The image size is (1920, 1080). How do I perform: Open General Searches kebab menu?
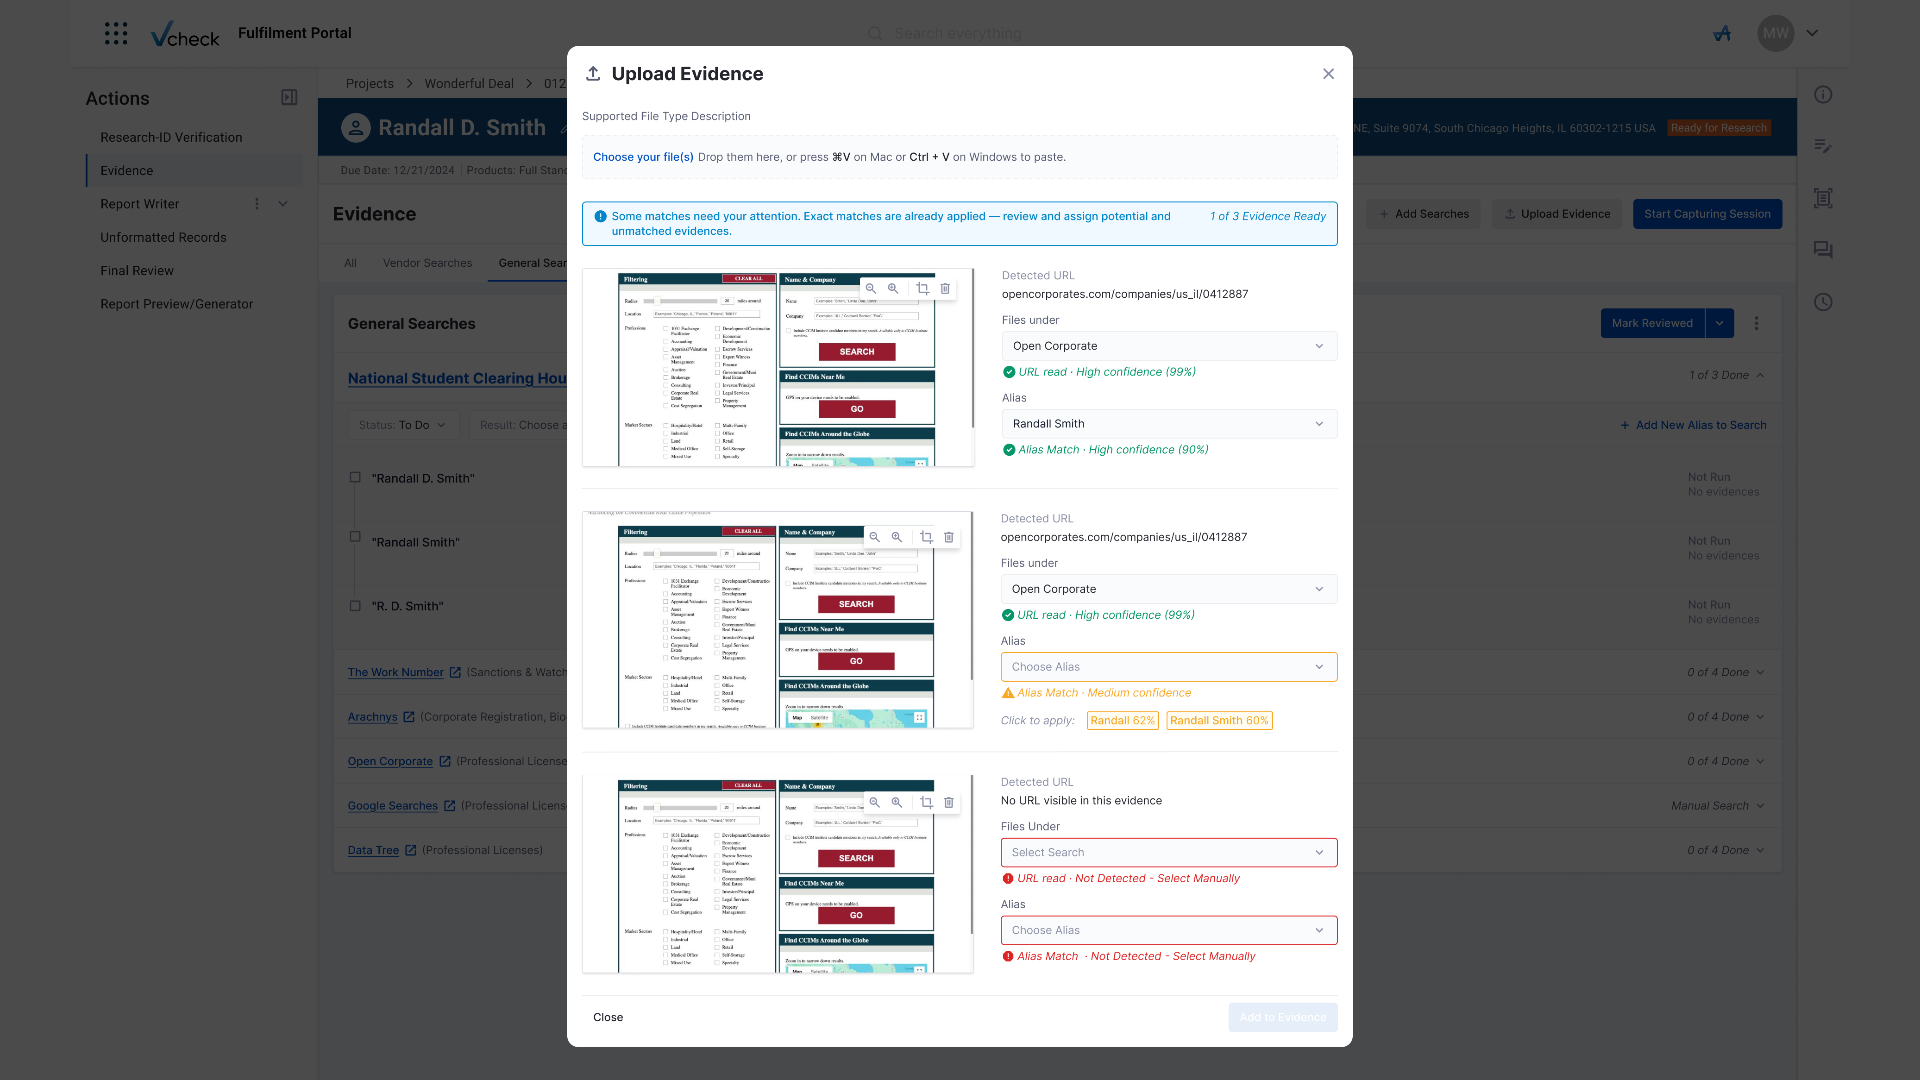point(1756,323)
